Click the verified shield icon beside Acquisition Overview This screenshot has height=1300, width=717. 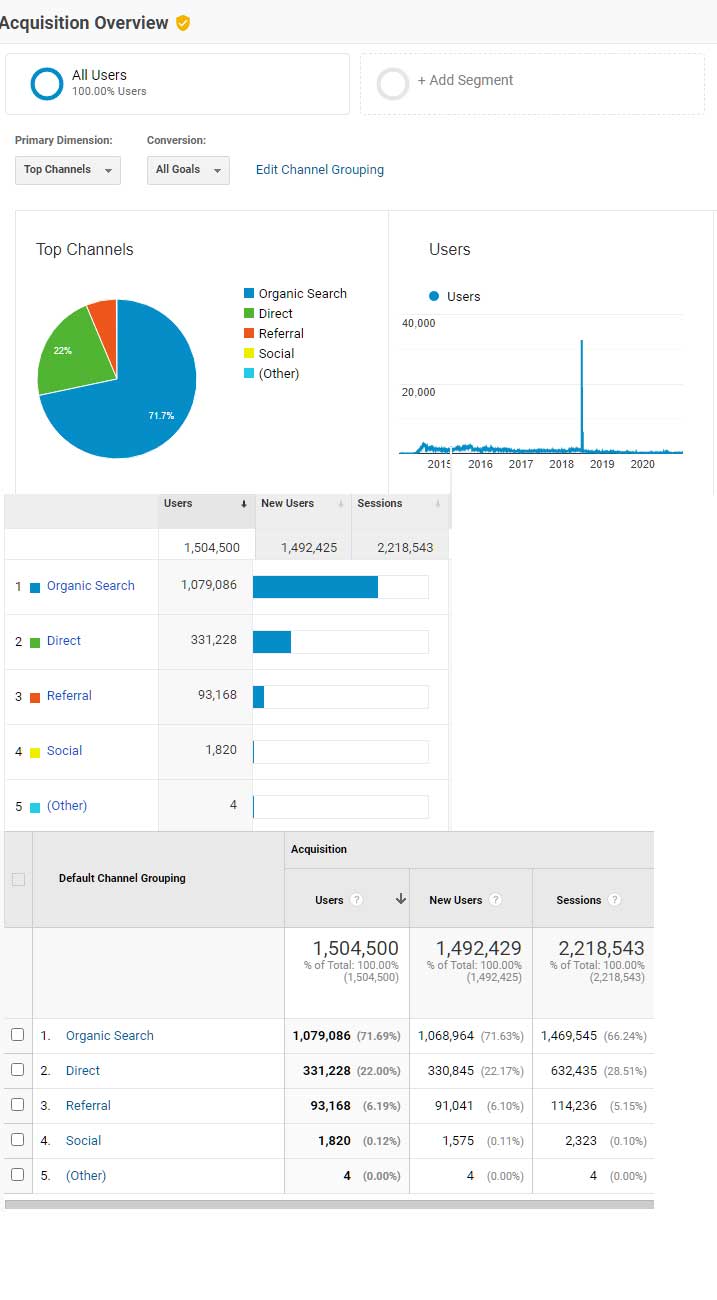click(x=183, y=23)
